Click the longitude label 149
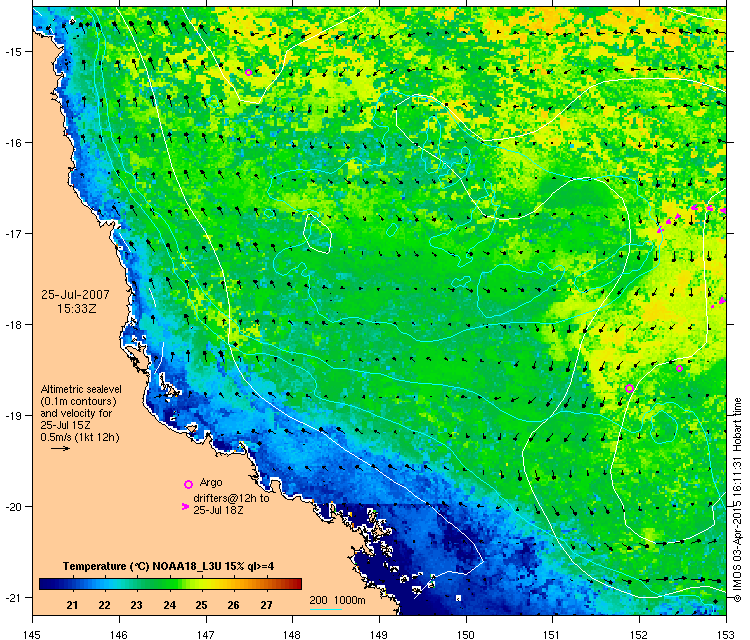Viewport: 750px width, 640px height. coord(379,635)
